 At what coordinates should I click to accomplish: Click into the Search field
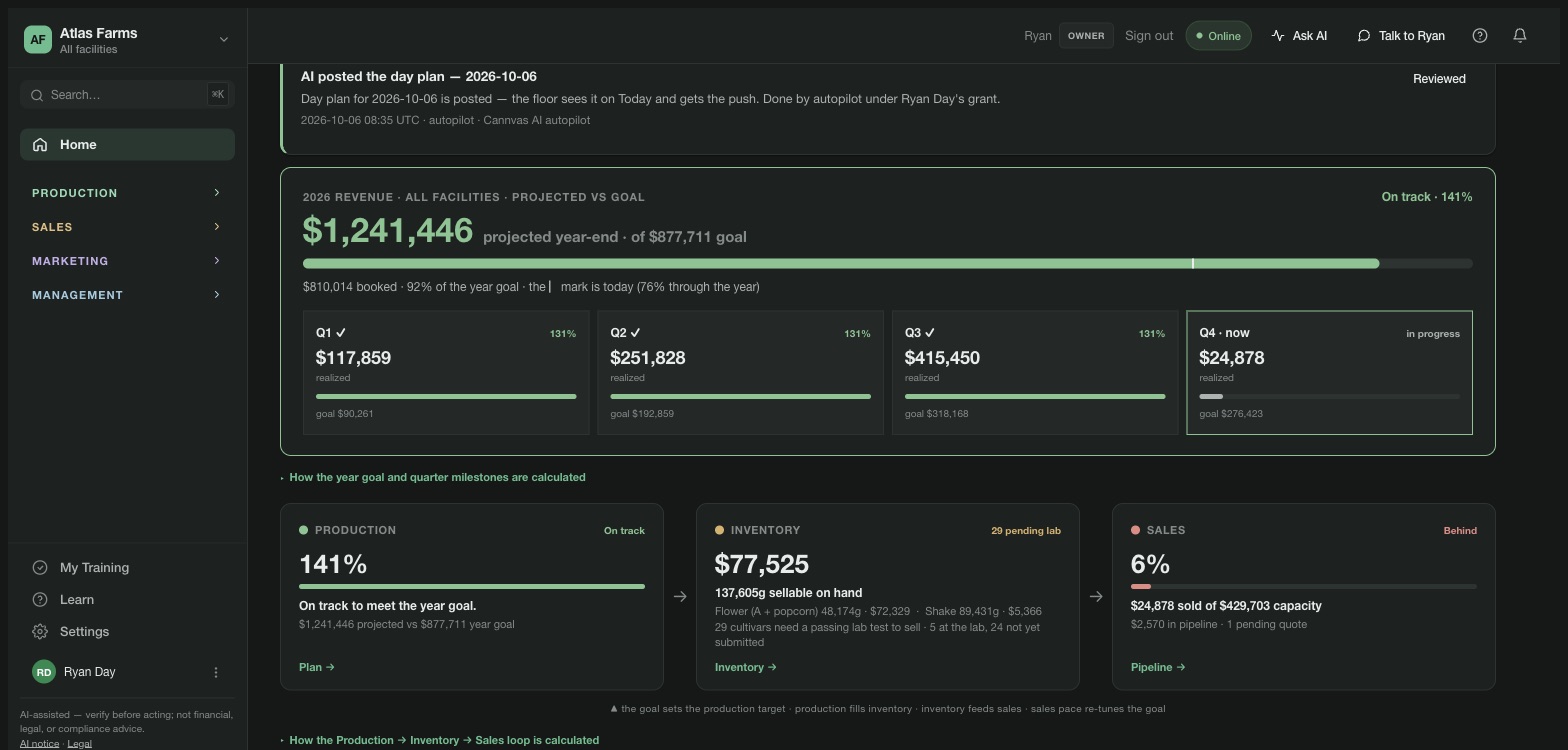point(127,95)
